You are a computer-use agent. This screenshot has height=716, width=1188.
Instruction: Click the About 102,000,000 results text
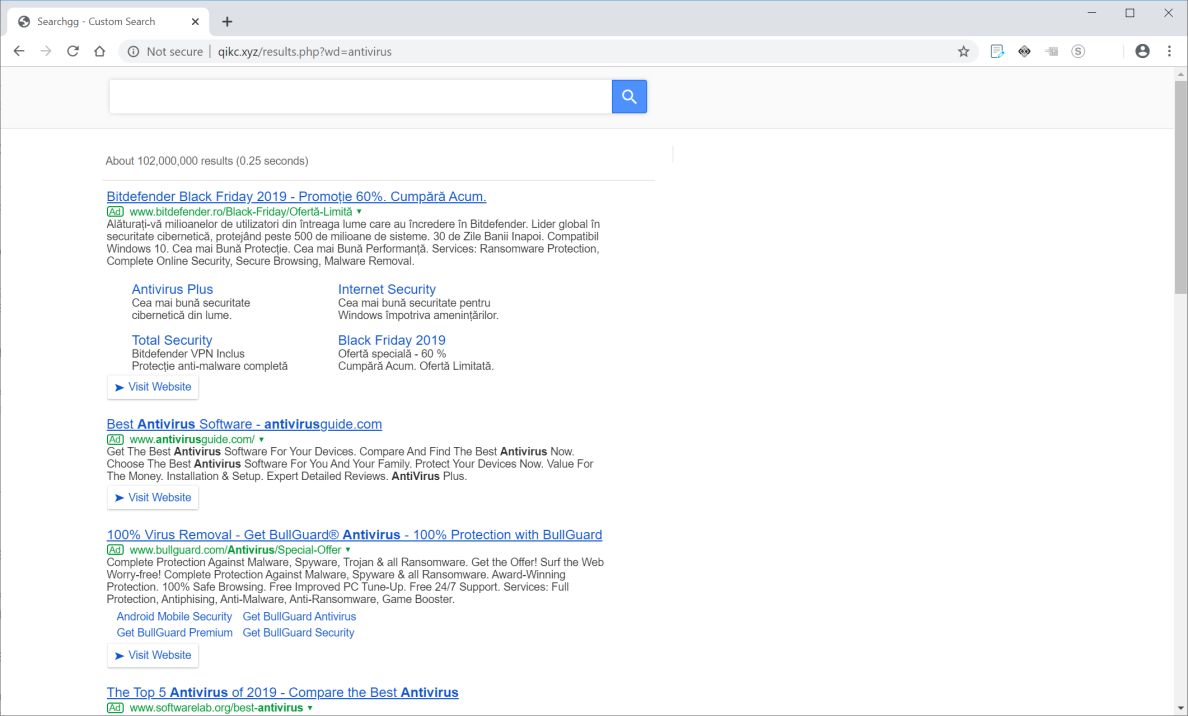tap(206, 161)
